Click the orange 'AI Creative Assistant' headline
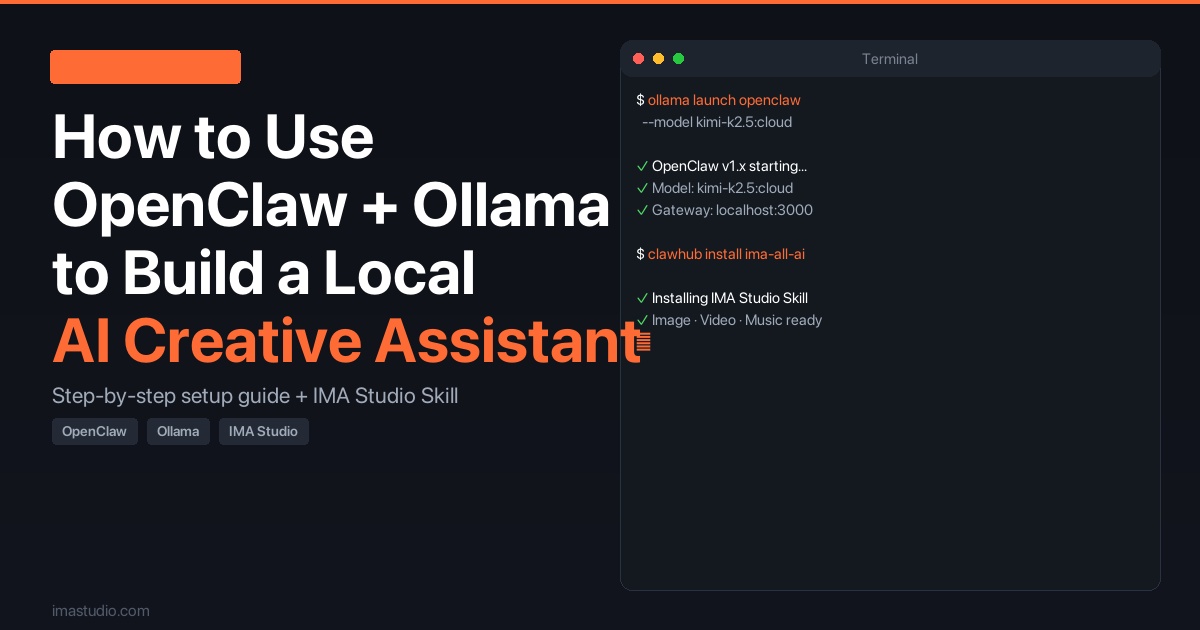 (345, 340)
